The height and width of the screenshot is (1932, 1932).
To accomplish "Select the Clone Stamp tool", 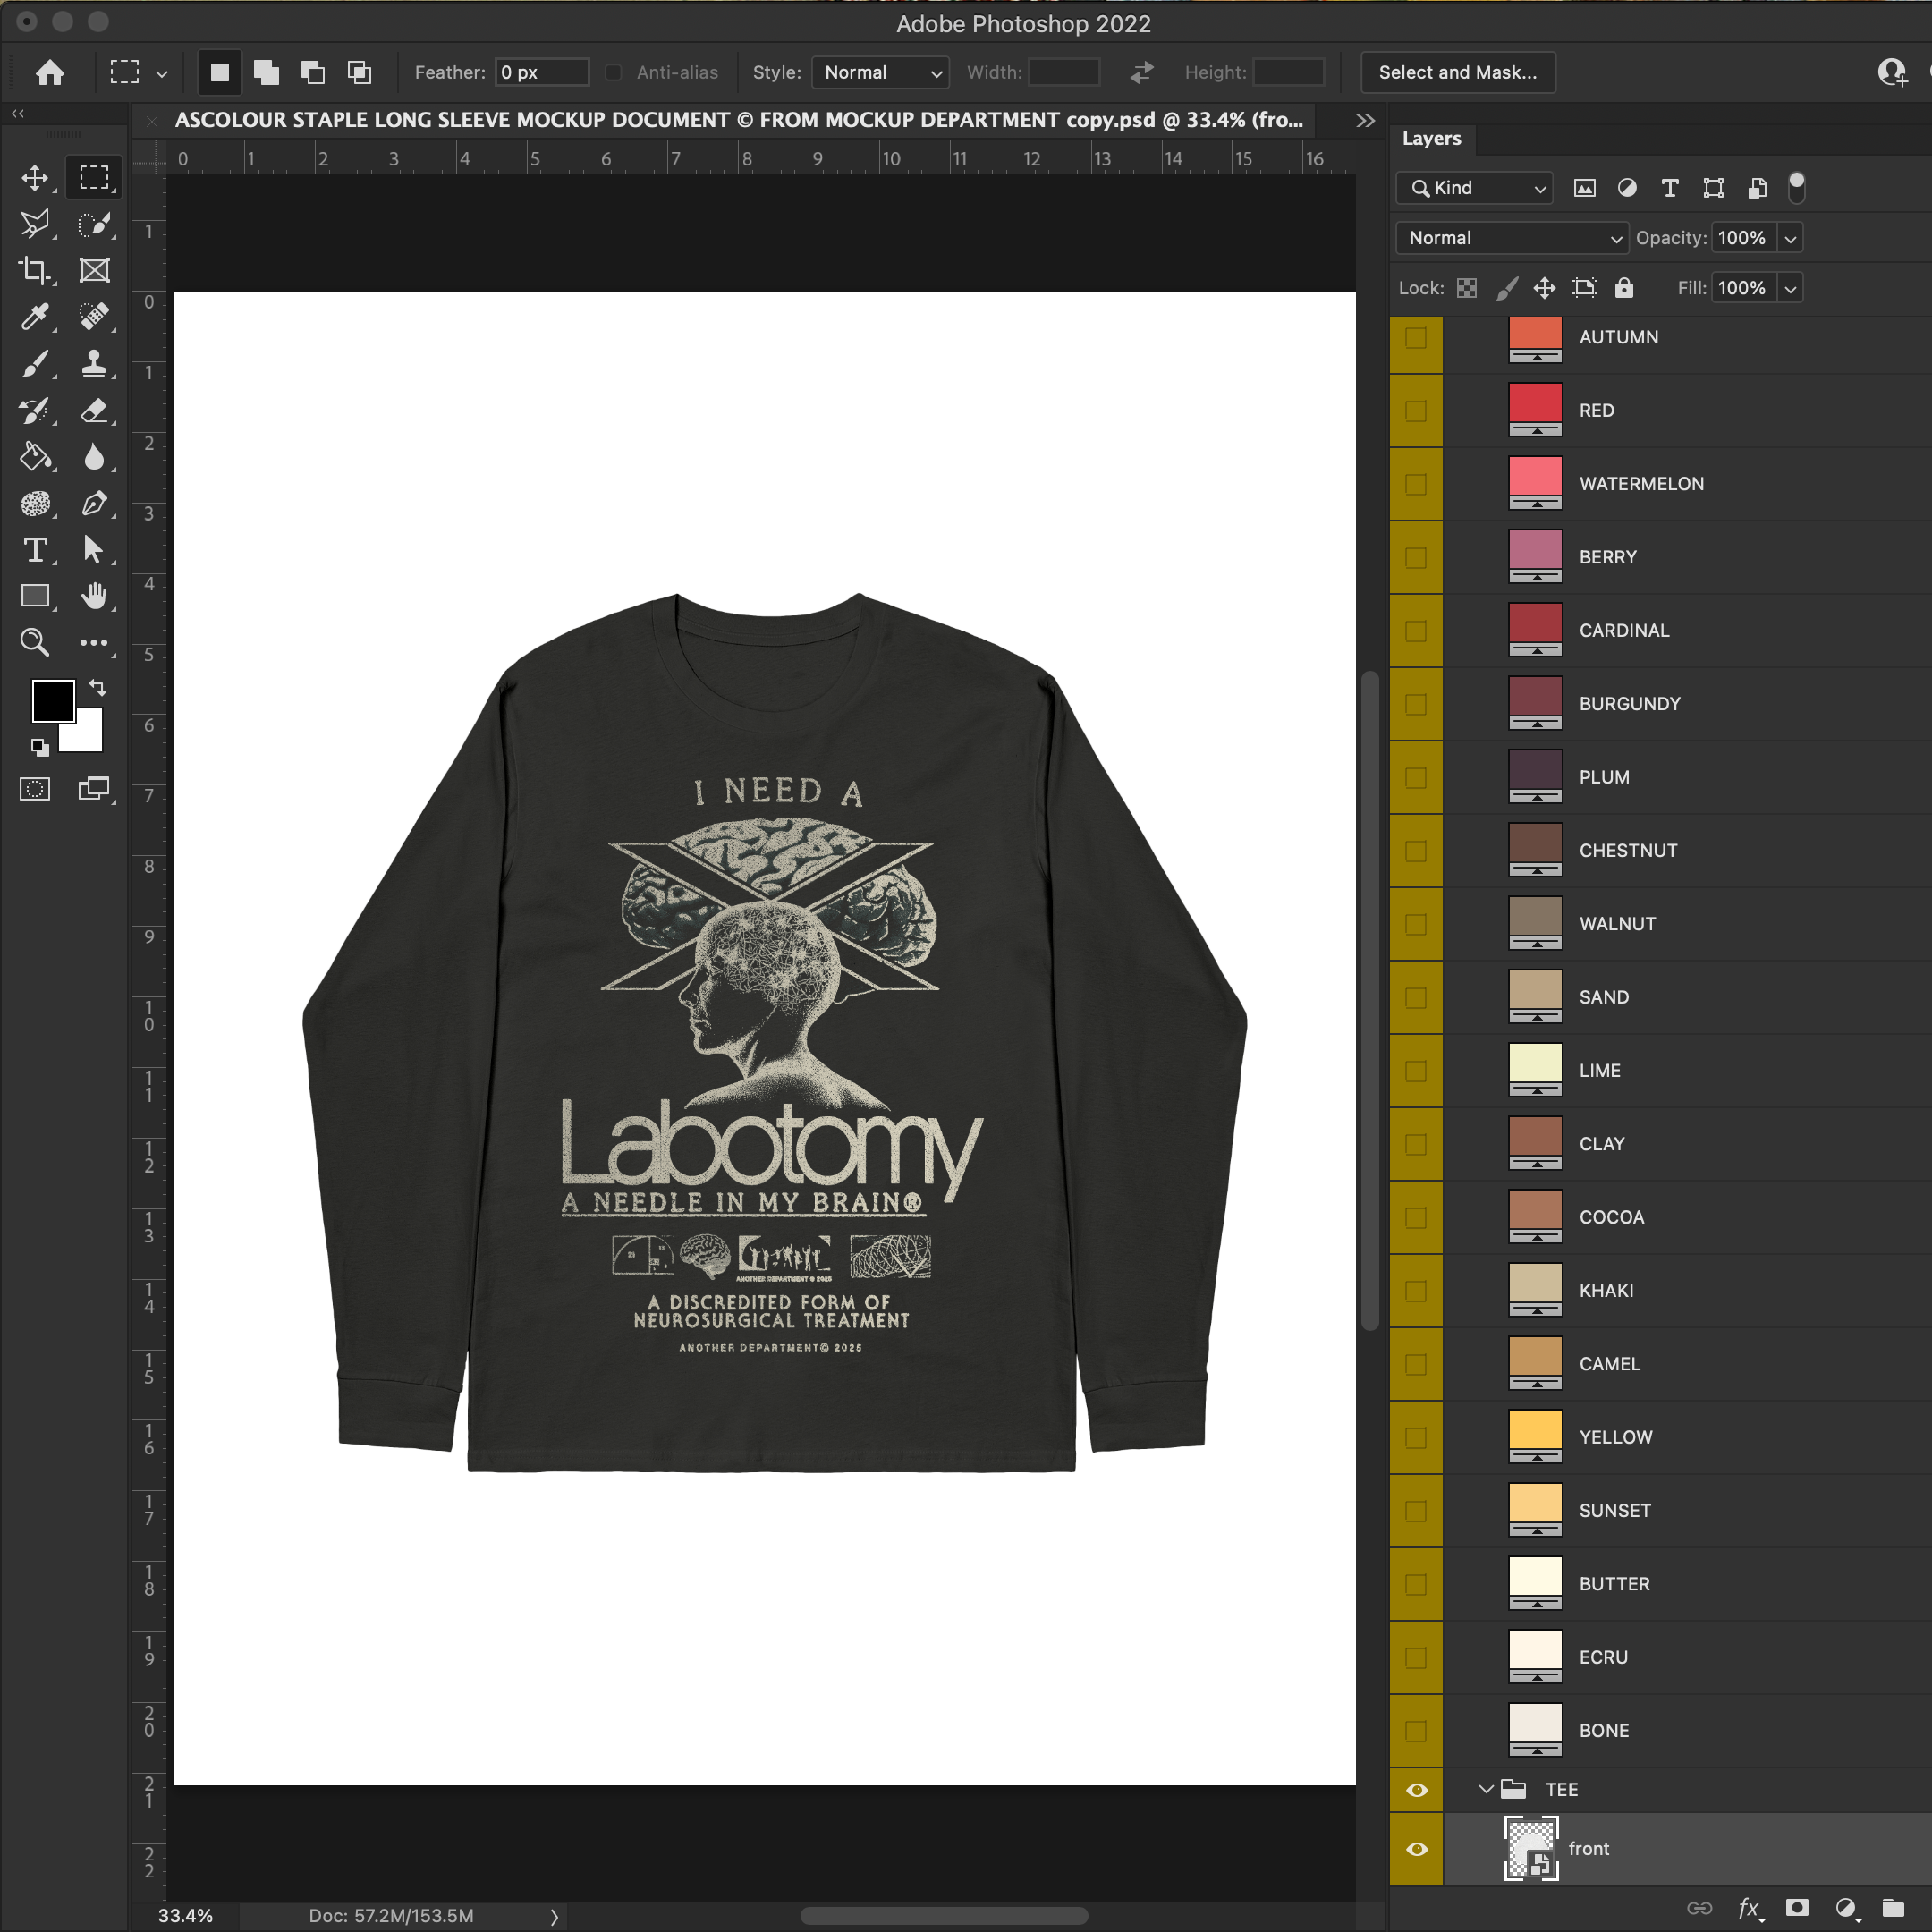I will 94,363.
